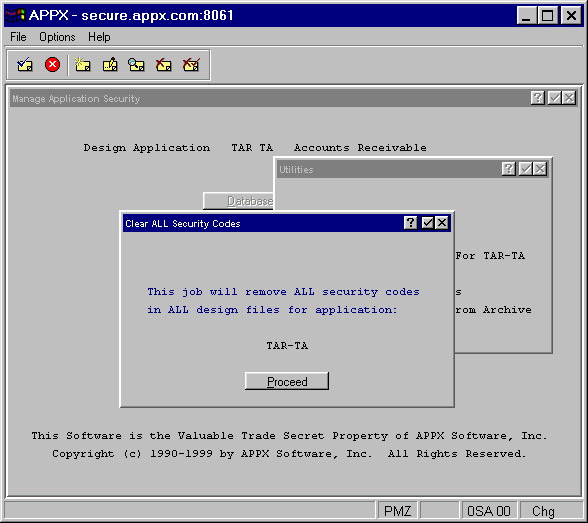Click the 'TAR TA' application code text
Screen dimensions: 588x523
[252, 148]
